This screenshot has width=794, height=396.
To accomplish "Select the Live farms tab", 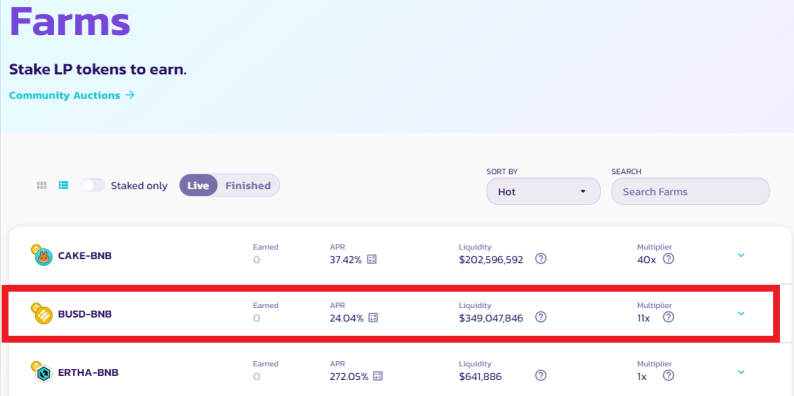I will tap(198, 185).
